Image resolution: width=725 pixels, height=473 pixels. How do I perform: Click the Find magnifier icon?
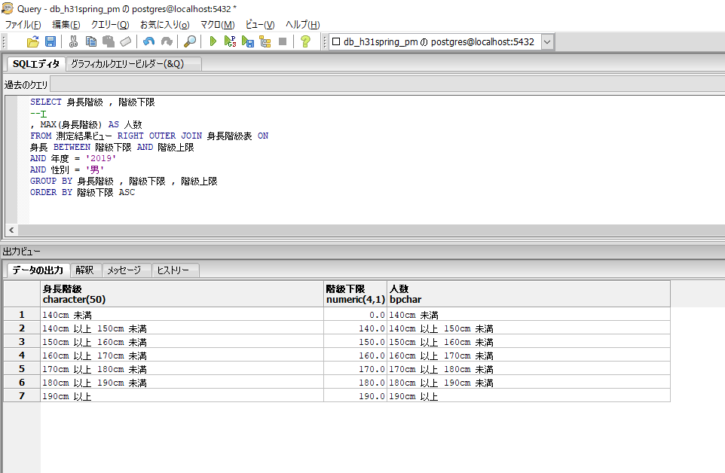tap(190, 42)
